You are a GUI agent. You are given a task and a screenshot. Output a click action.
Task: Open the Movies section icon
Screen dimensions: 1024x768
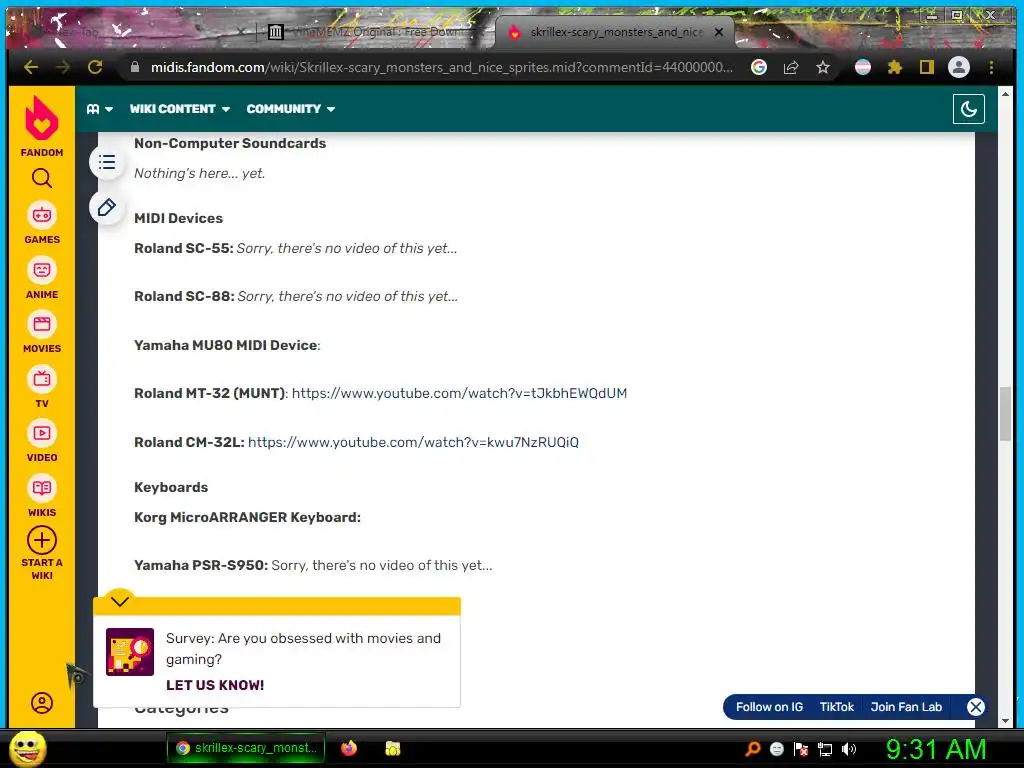click(x=42, y=324)
